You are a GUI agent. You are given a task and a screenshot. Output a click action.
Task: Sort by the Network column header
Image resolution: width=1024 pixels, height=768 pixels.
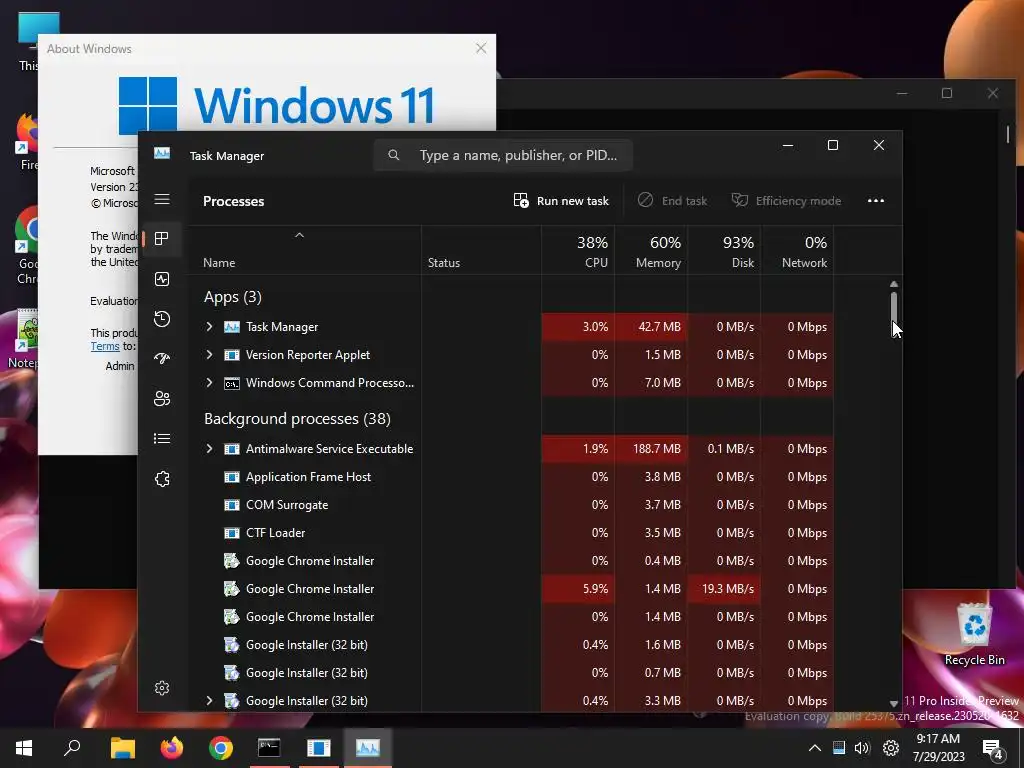797,252
